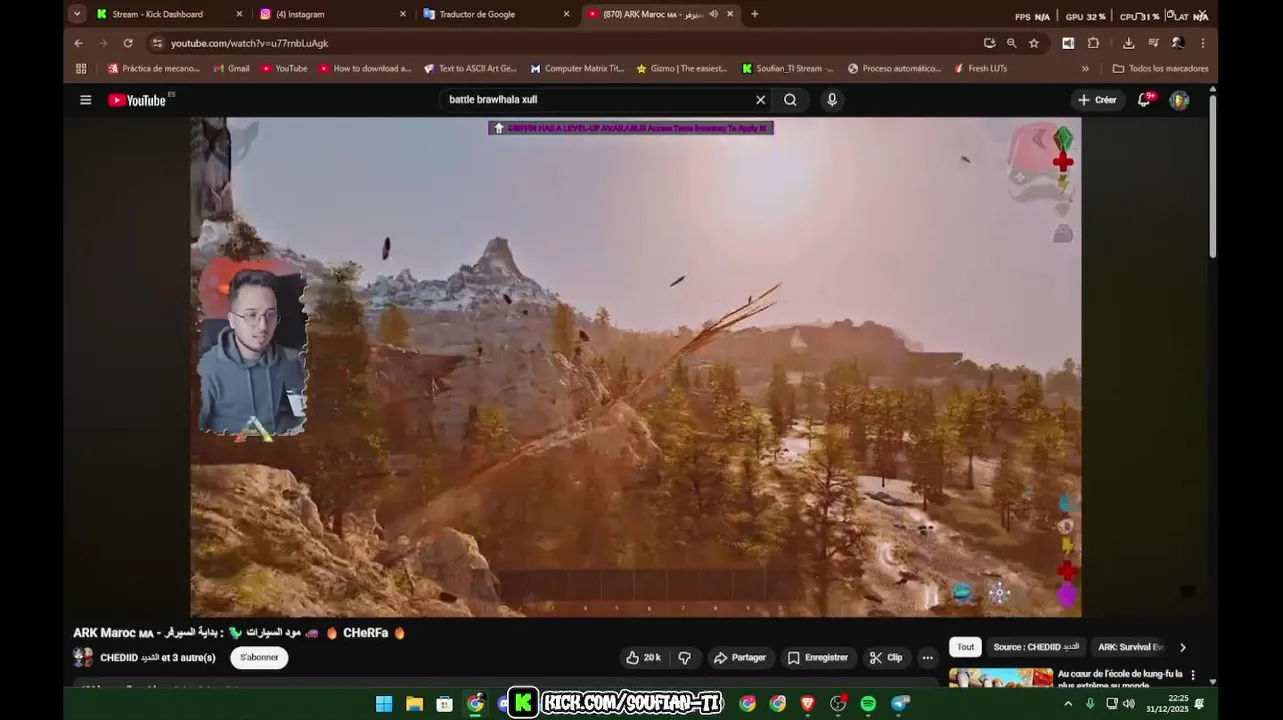This screenshot has height=720, width=1283.
Task: Open File Explorer from the taskbar
Action: [414, 704]
